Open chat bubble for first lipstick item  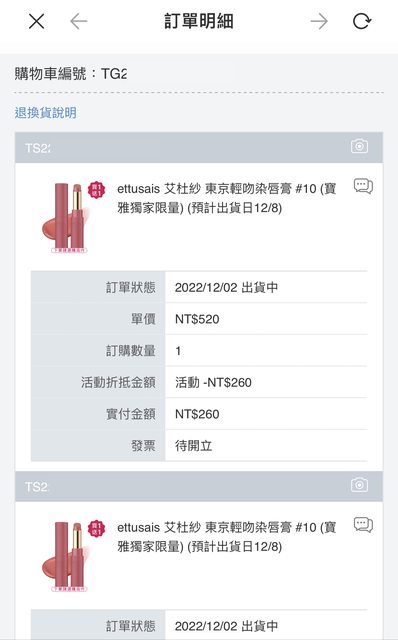(x=363, y=186)
